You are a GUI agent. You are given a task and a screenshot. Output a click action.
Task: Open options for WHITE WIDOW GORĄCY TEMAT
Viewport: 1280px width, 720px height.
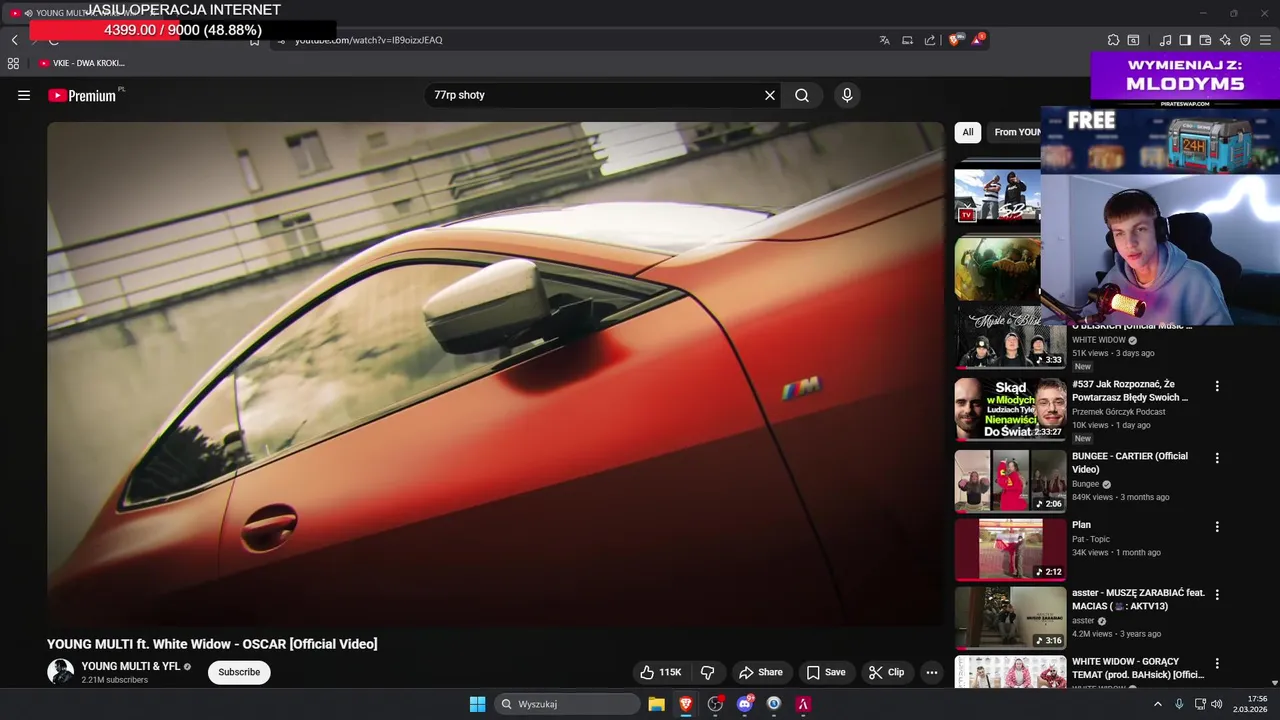coord(1217,664)
